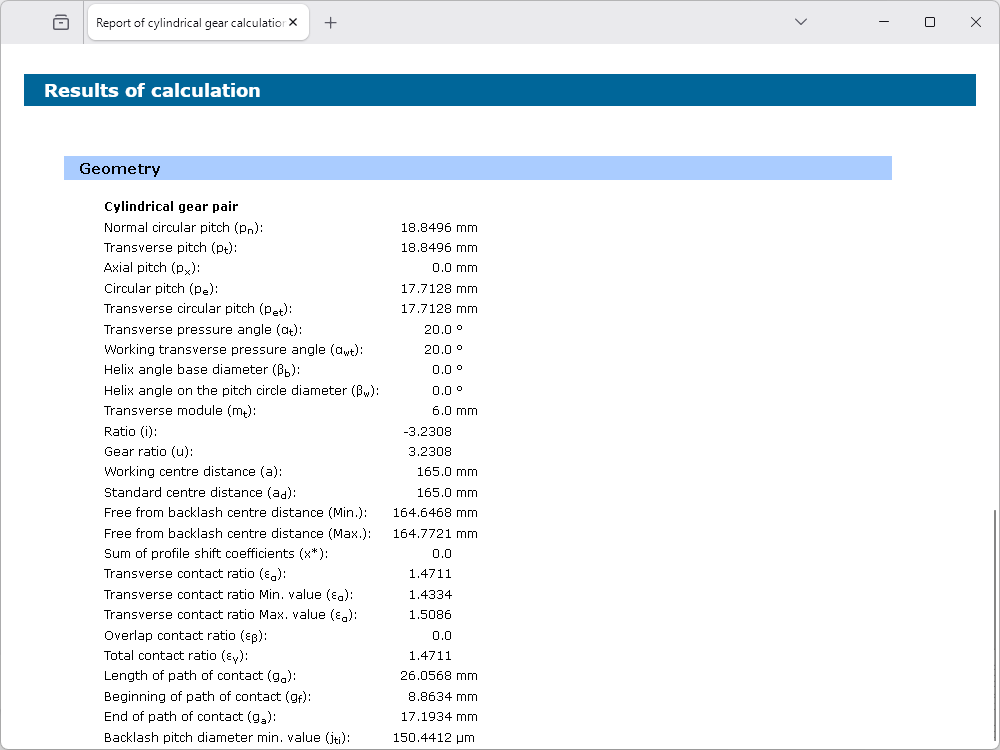Image resolution: width=1000 pixels, height=750 pixels.
Task: Maximize the report window
Action: tap(930, 22)
